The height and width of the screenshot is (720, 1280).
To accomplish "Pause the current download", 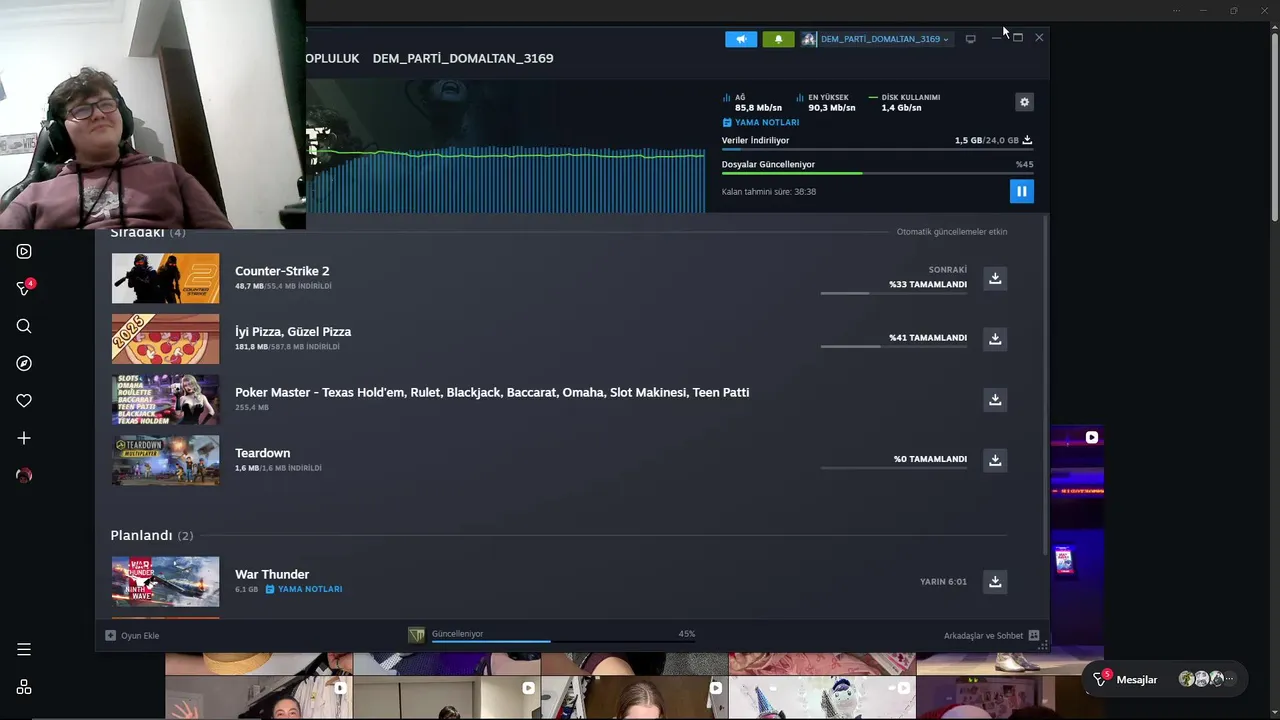I will point(1021,191).
